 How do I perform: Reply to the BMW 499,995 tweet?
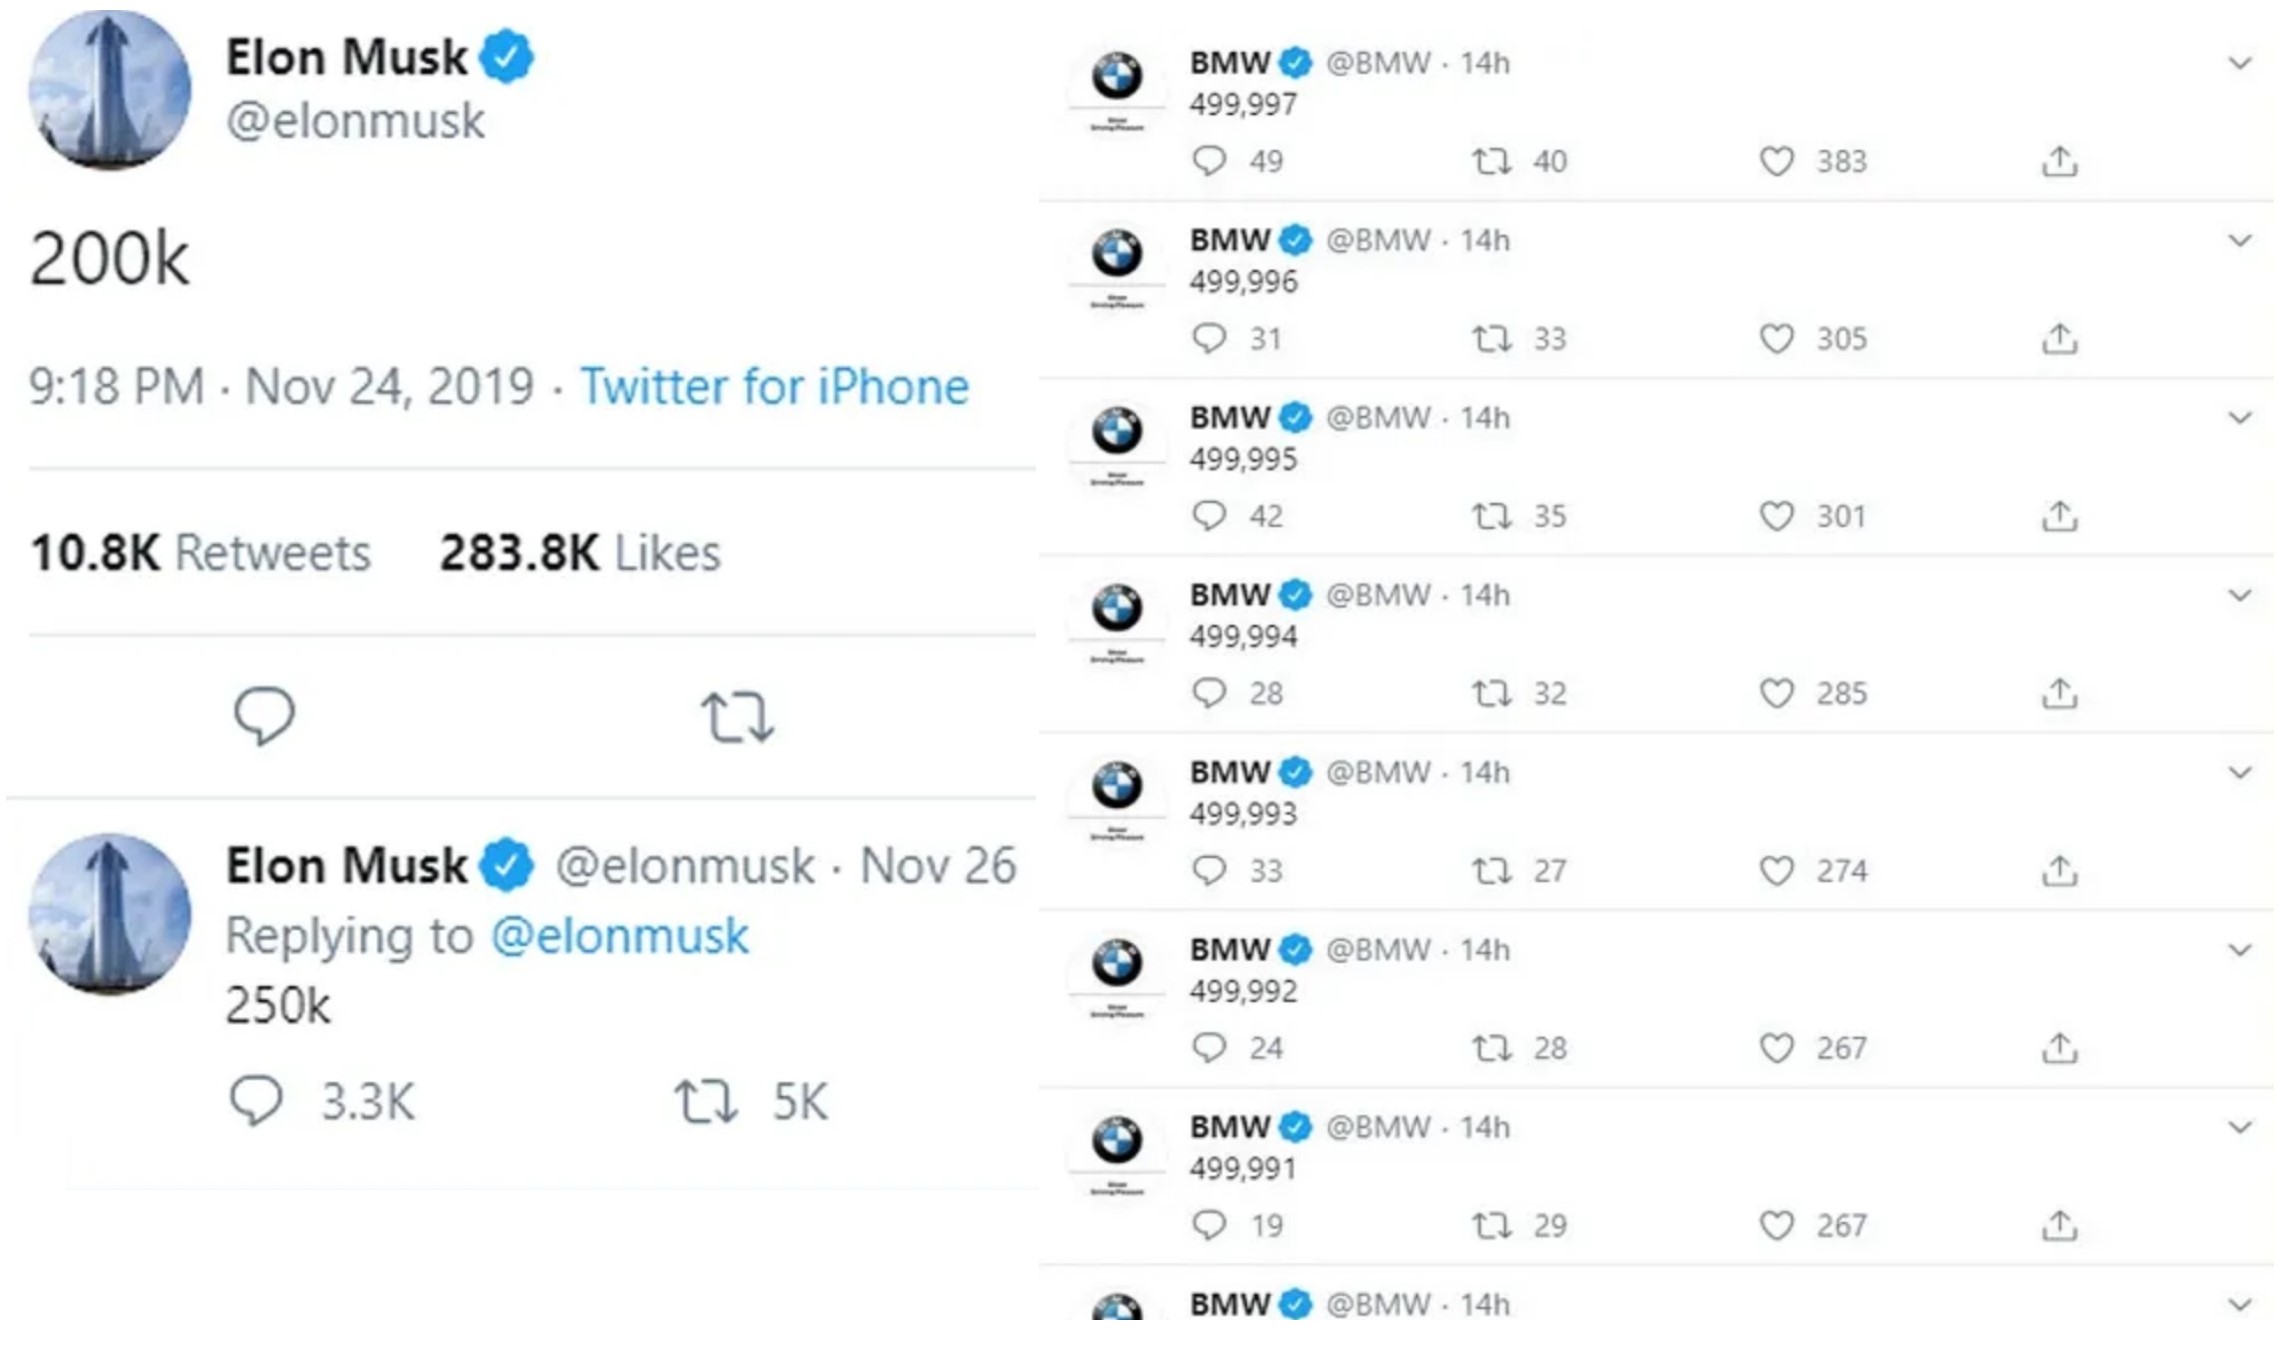click(1209, 516)
